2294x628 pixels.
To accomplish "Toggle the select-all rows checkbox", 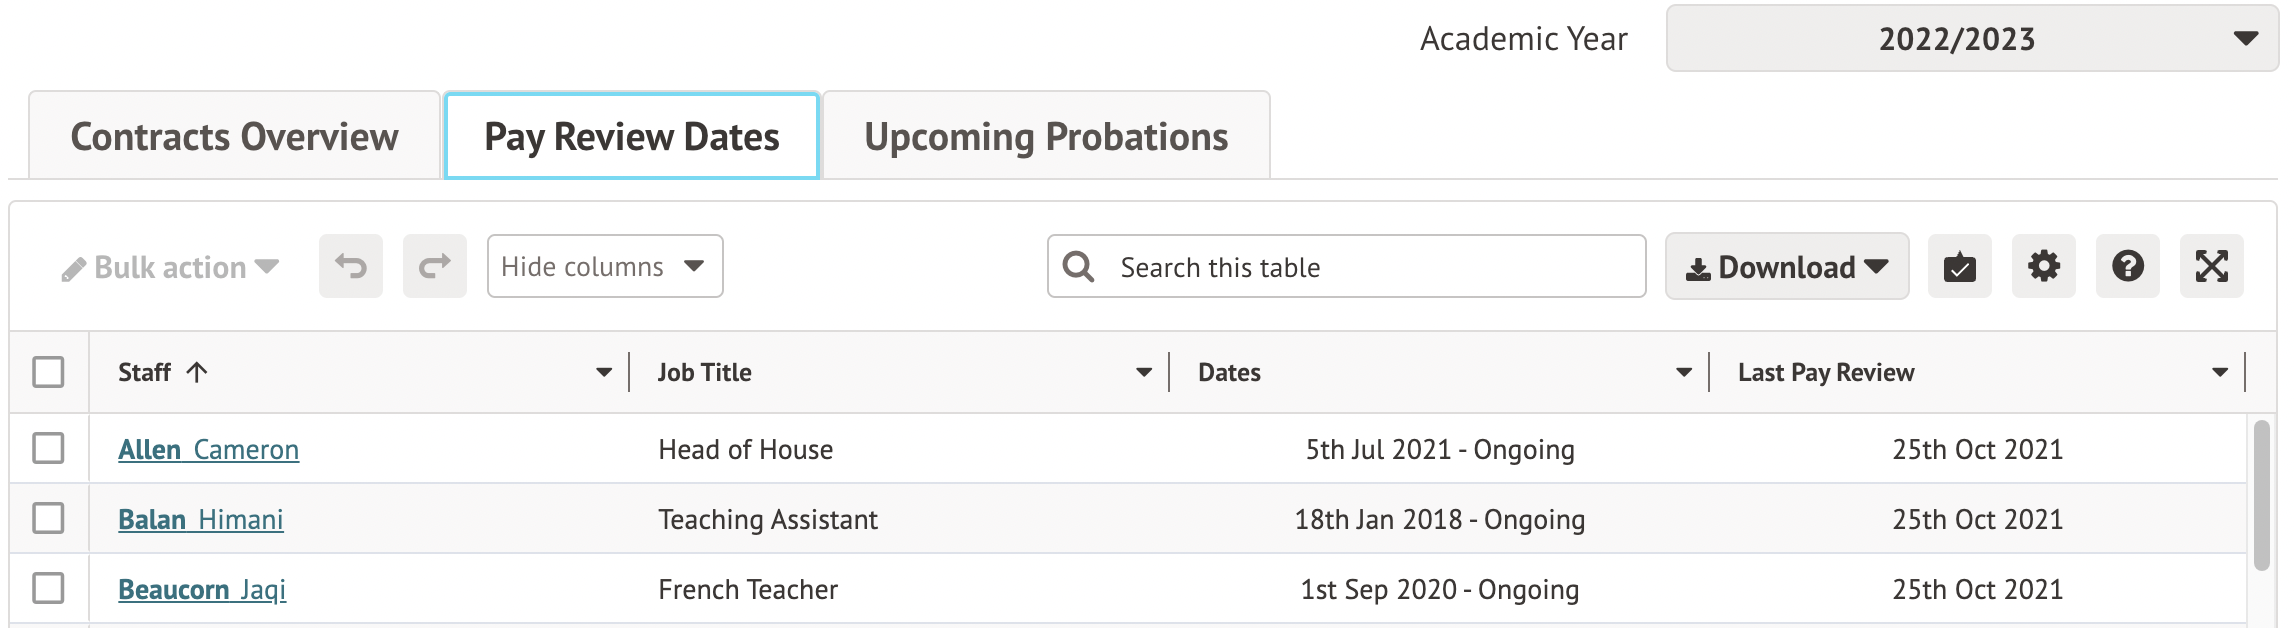I will [x=48, y=372].
